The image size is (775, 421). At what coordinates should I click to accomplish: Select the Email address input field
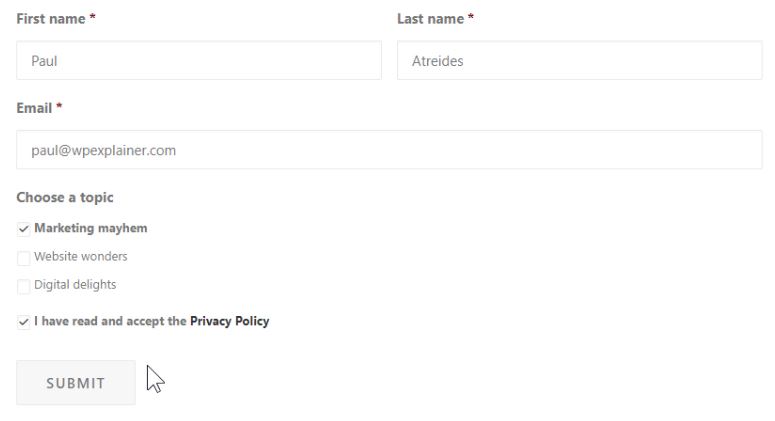click(389, 150)
